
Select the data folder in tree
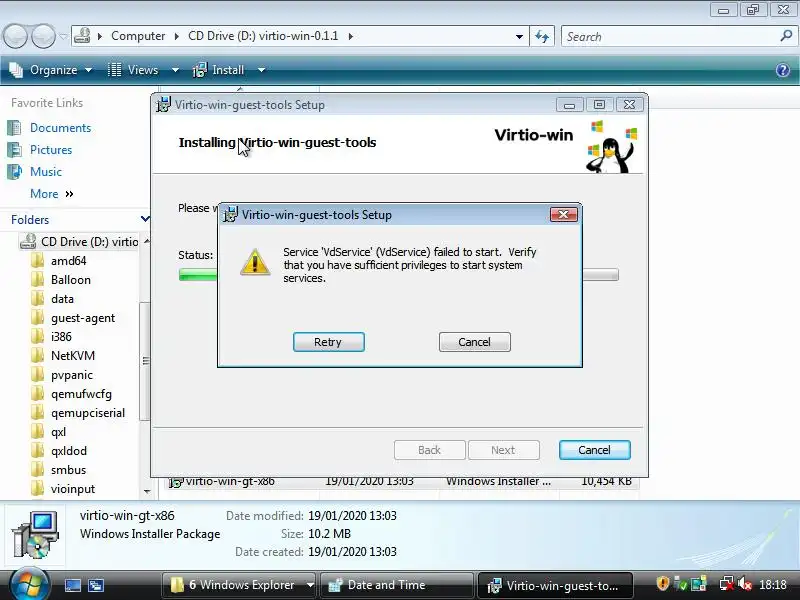[x=62, y=299]
